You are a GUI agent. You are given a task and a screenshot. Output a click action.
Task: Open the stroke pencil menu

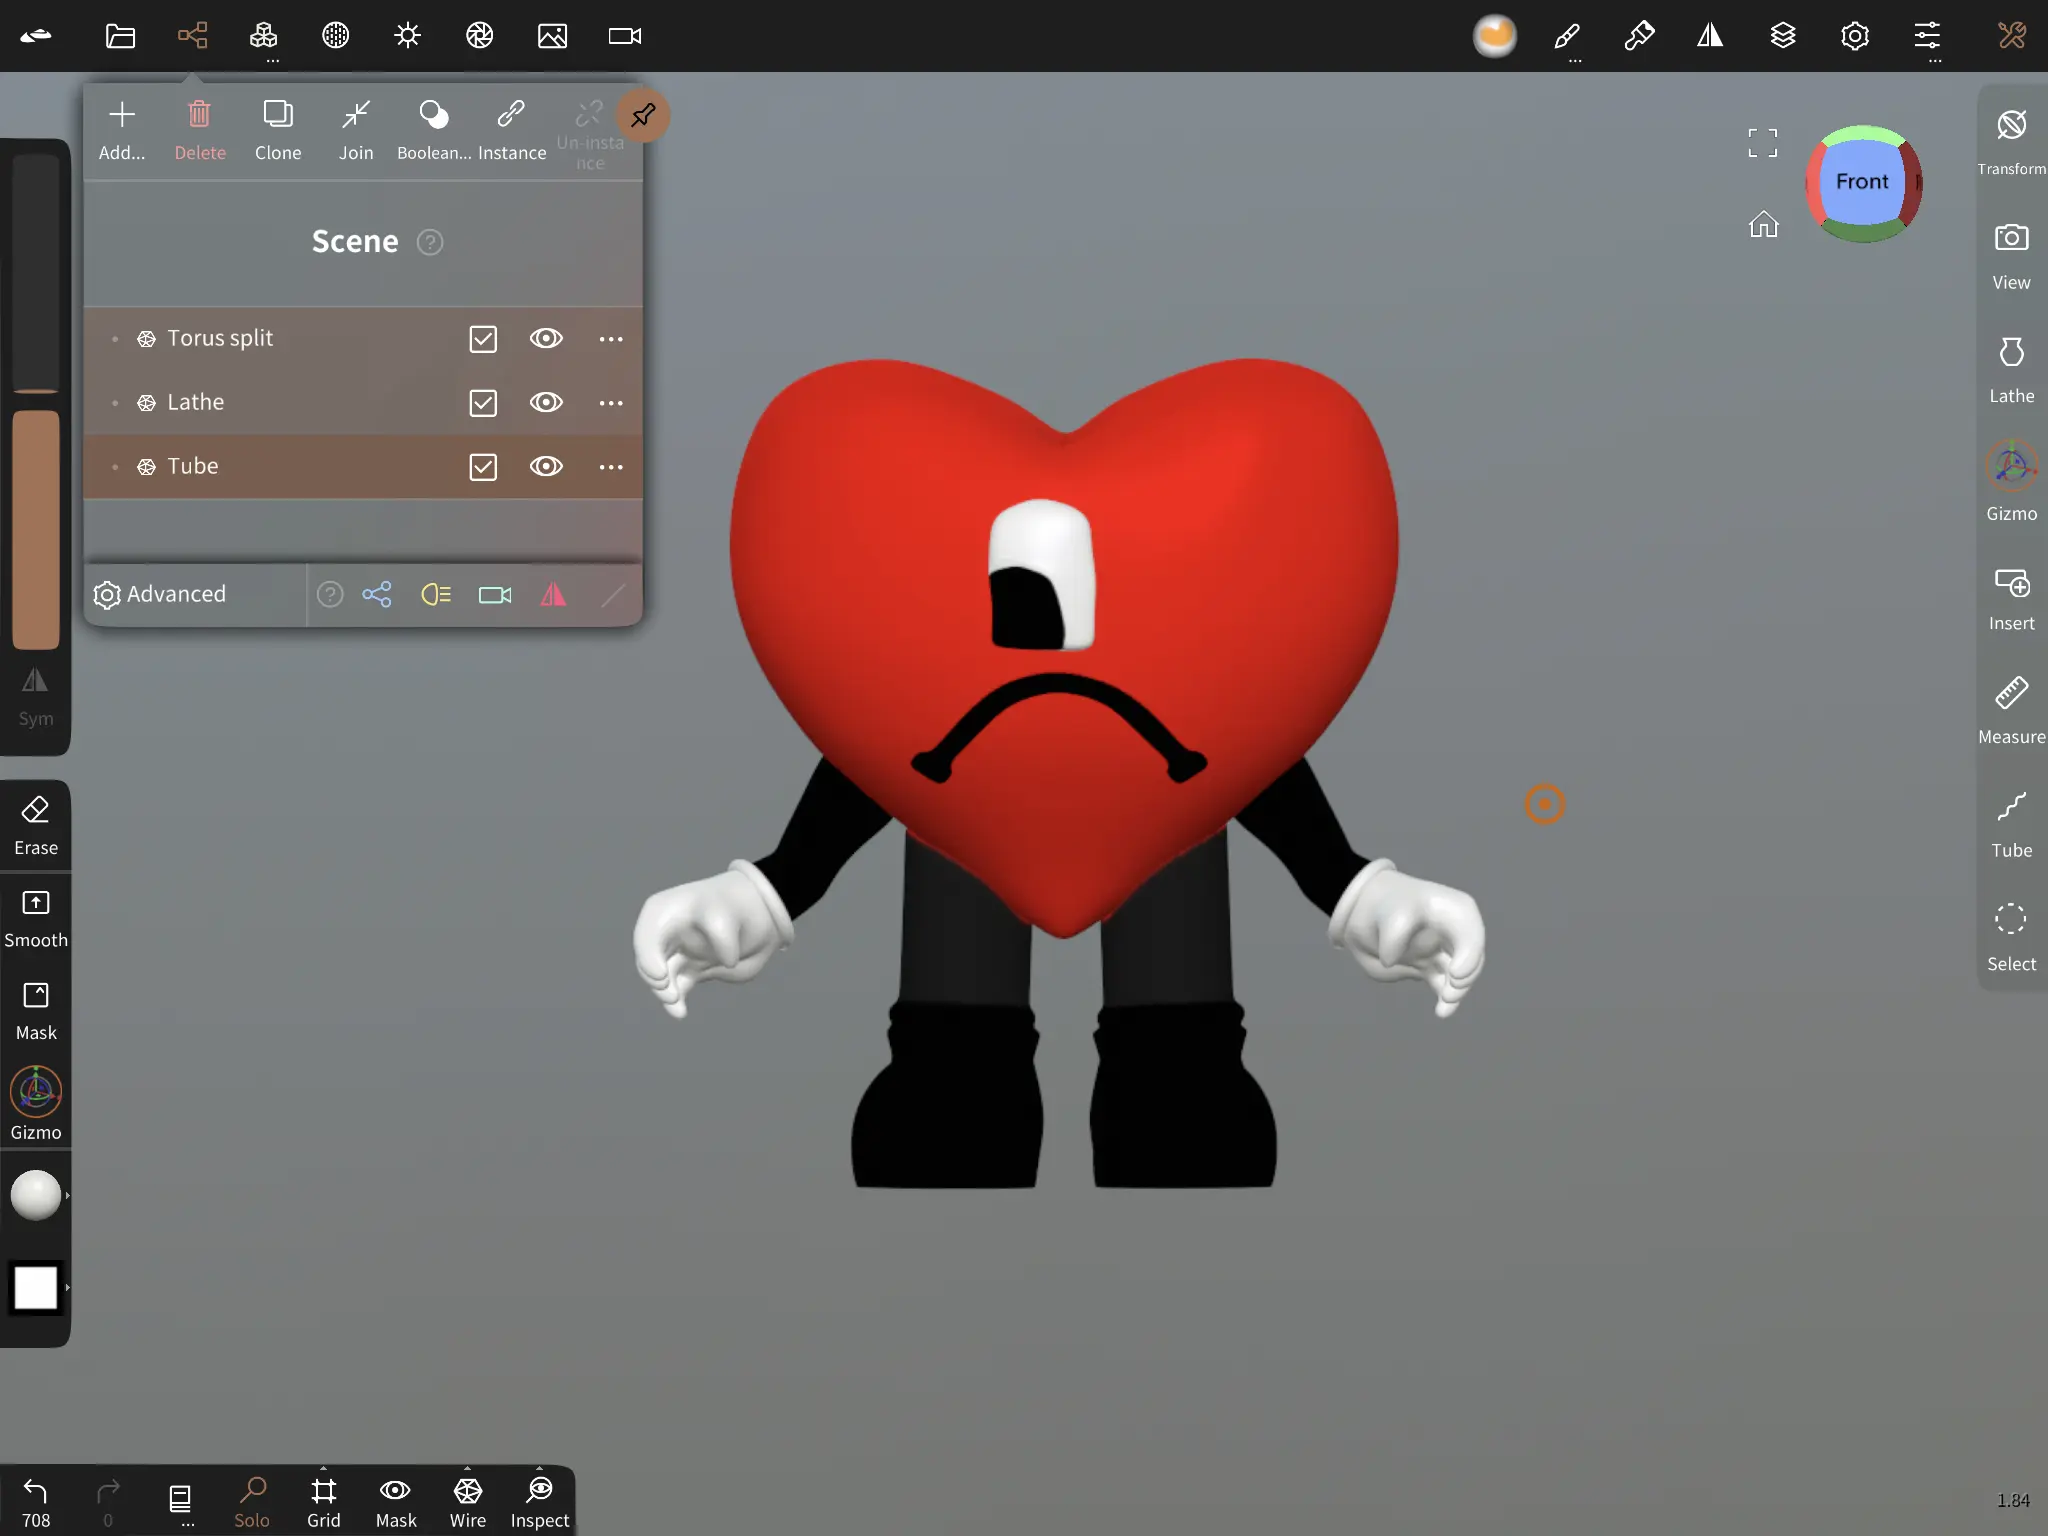(1567, 36)
